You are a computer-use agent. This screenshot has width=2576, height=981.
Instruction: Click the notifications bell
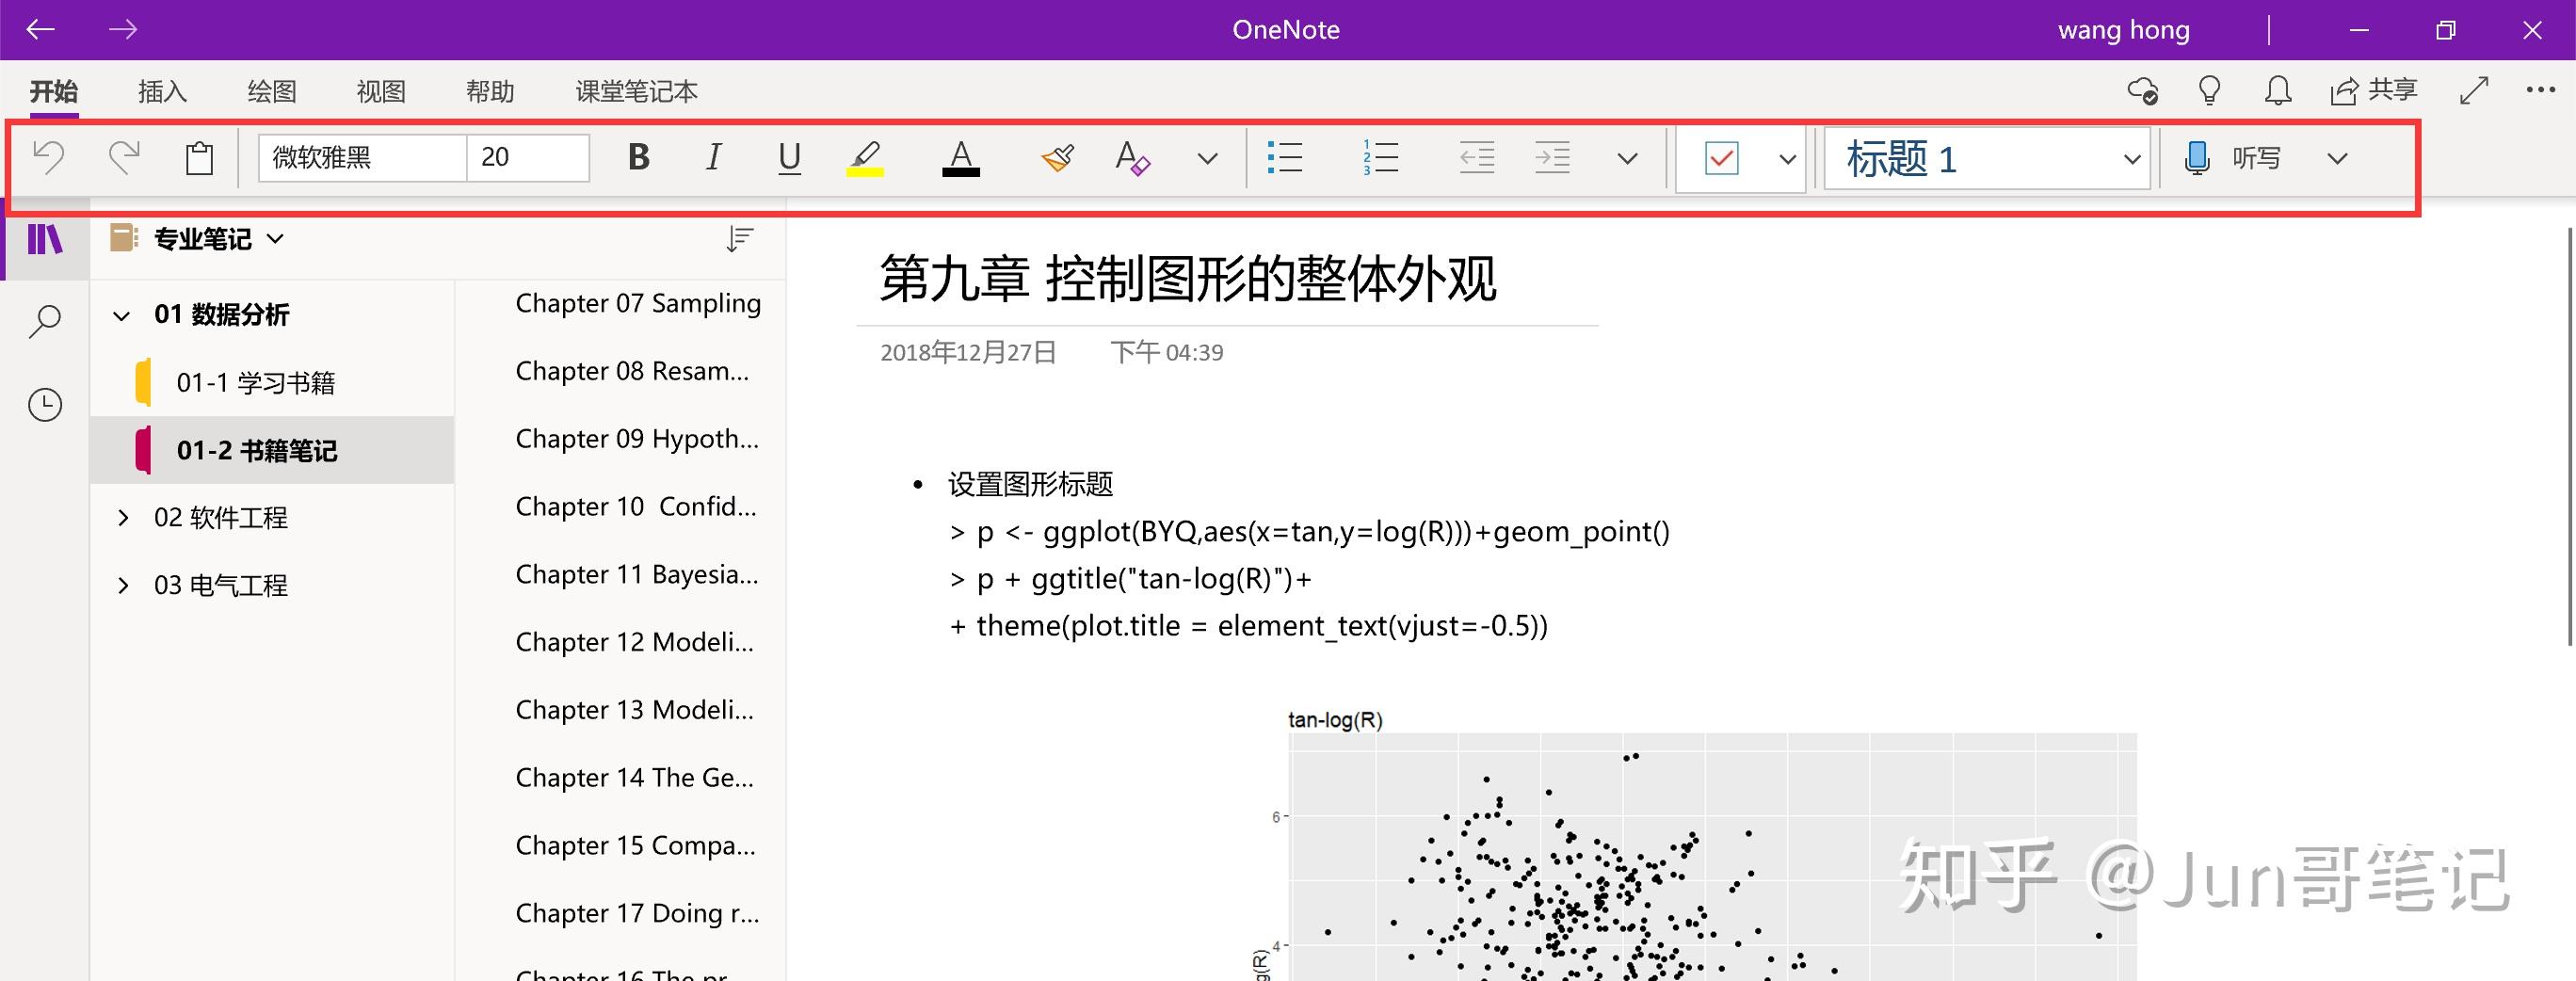point(2278,91)
